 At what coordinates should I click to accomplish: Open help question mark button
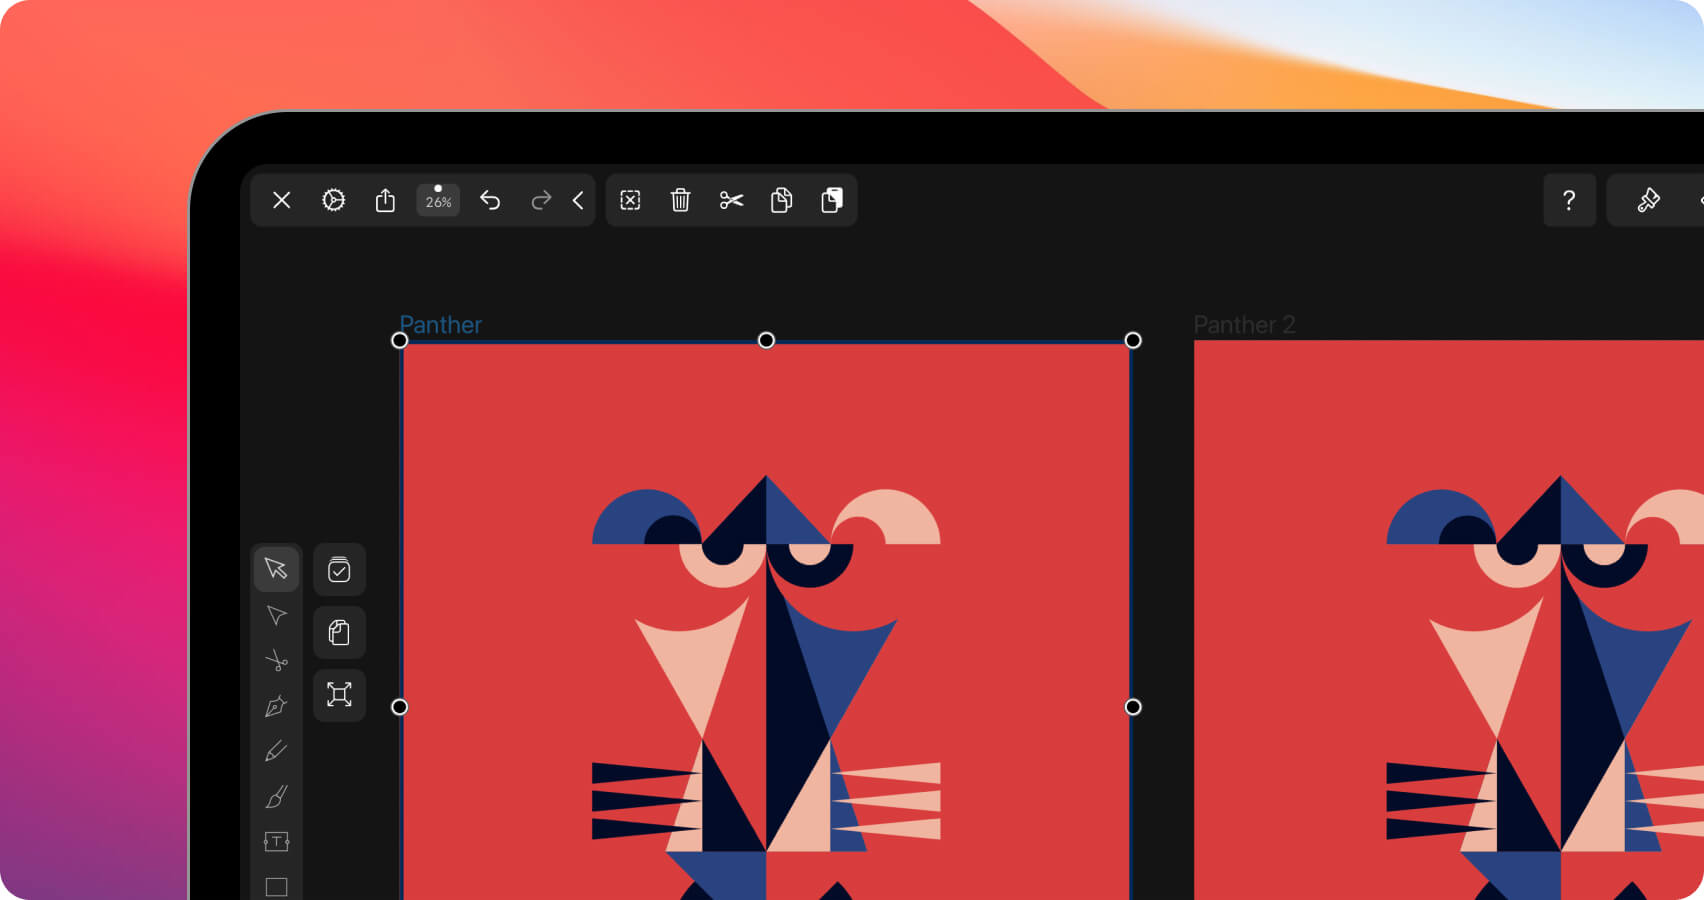1569,200
